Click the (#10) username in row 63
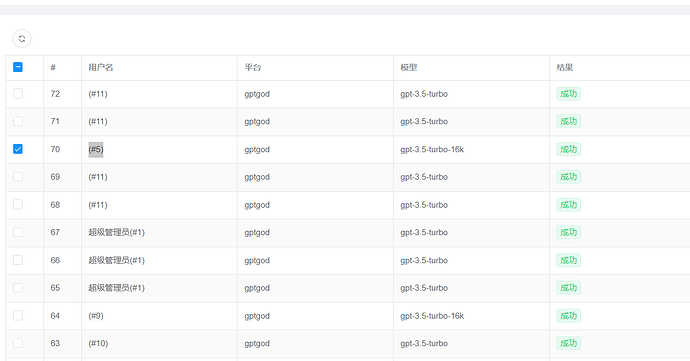Image resolution: width=690 pixels, height=361 pixels. coord(98,343)
